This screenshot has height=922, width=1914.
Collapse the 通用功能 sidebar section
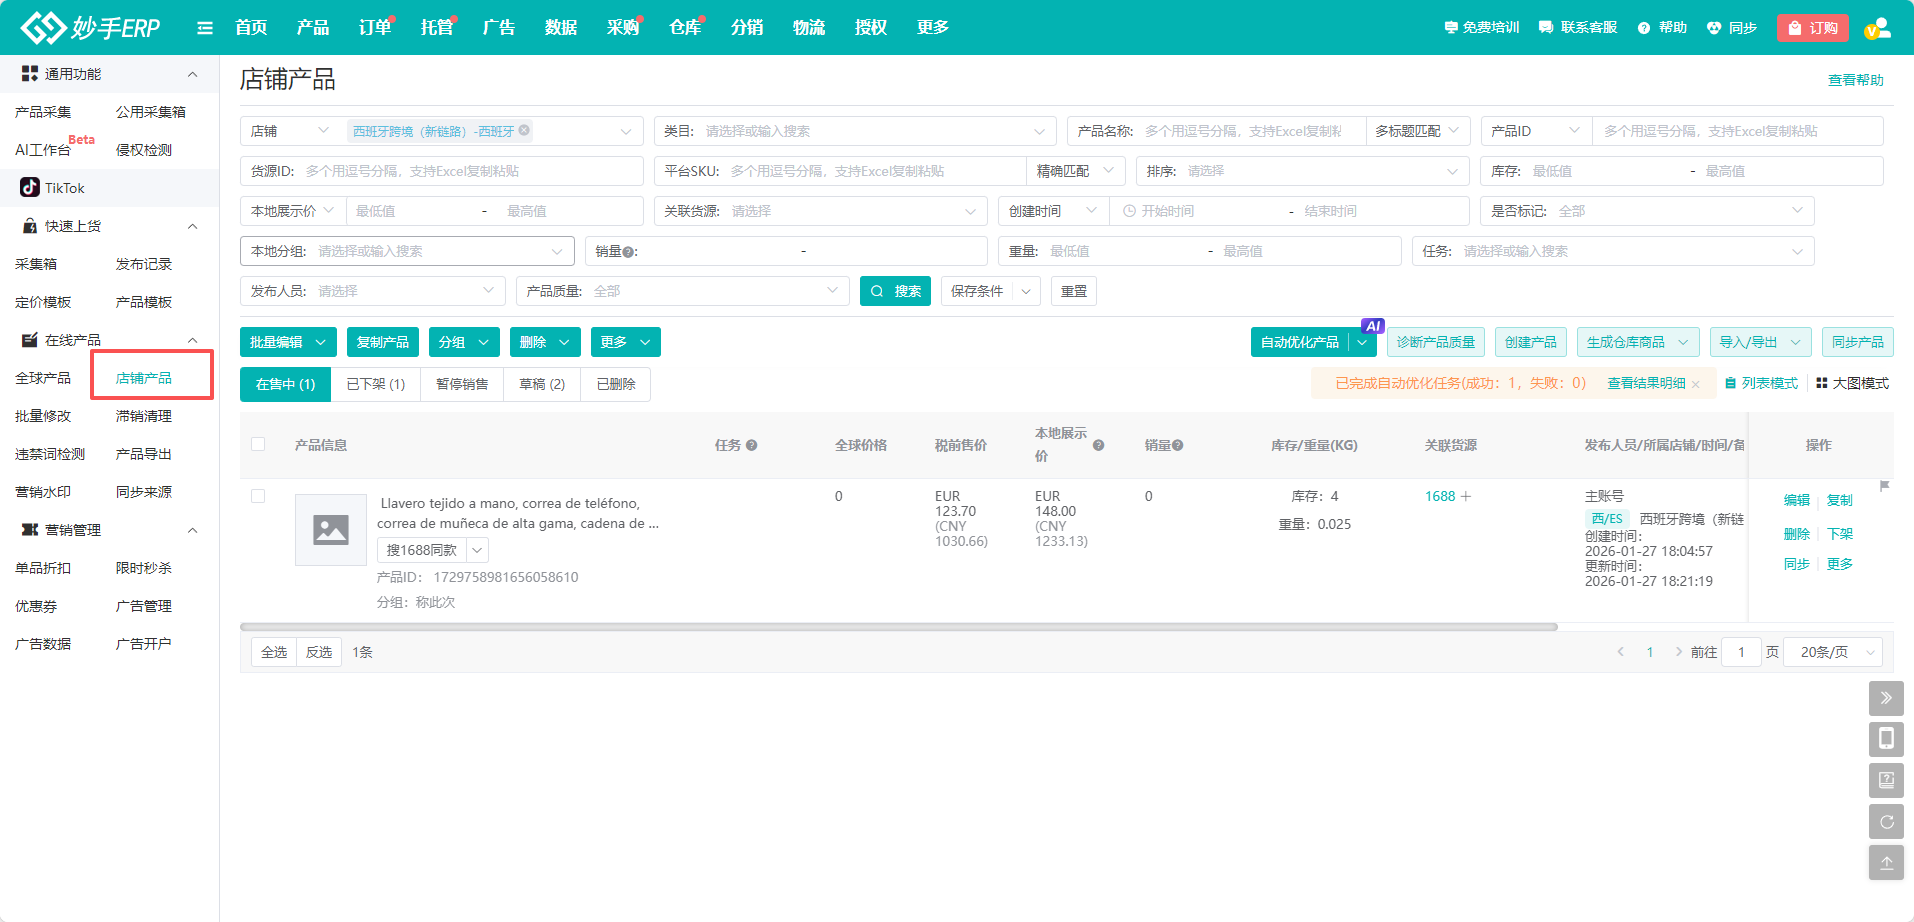pos(192,74)
